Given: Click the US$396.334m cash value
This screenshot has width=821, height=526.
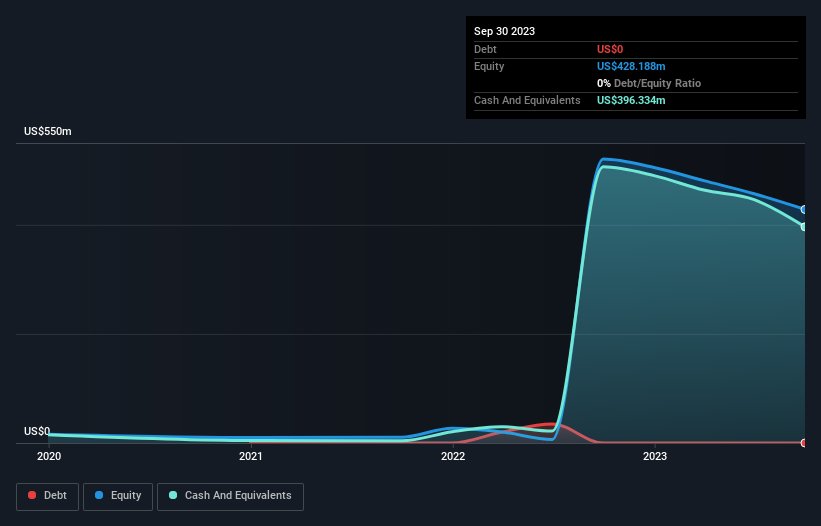Looking at the screenshot, I should [631, 100].
